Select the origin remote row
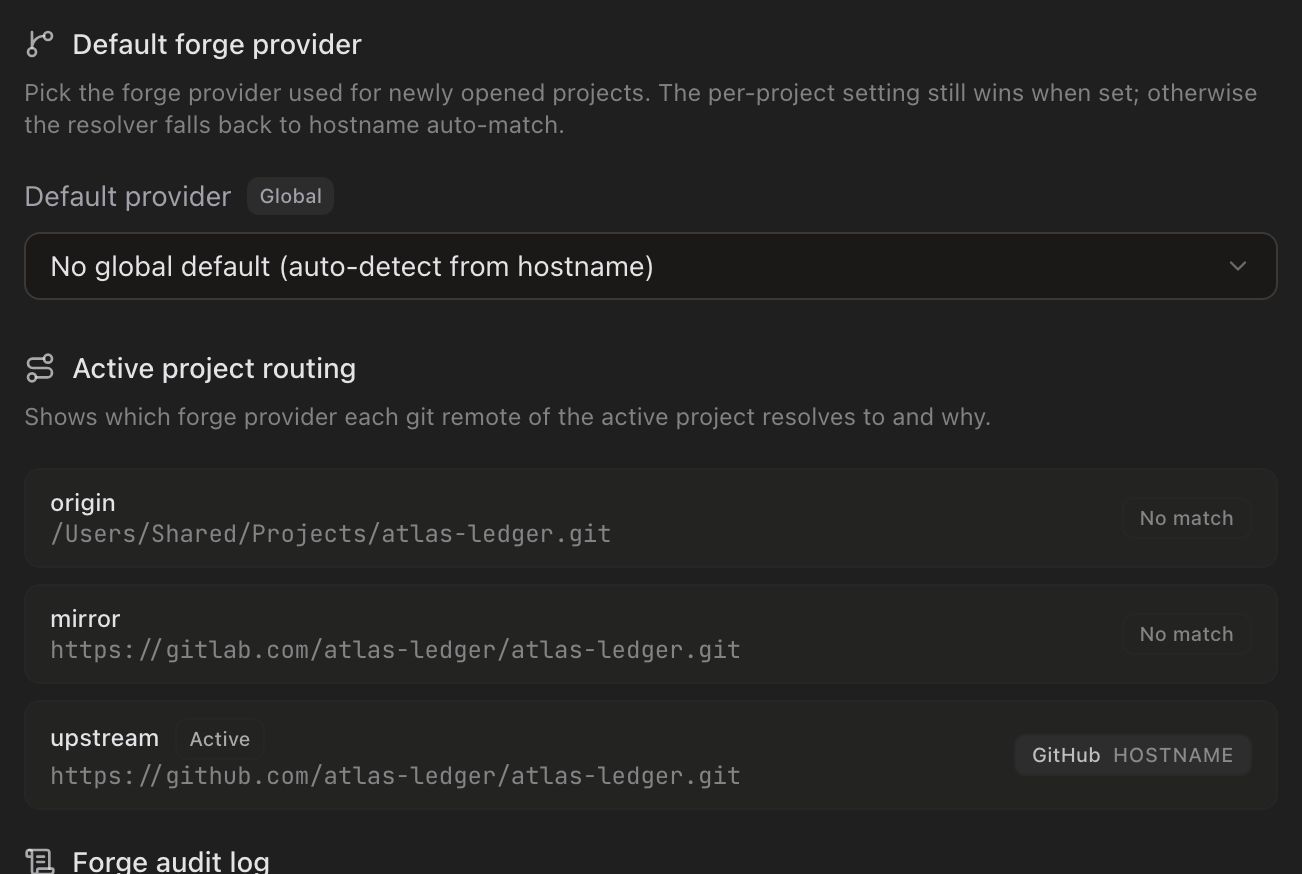Viewport: 1302px width, 874px height. (650, 518)
